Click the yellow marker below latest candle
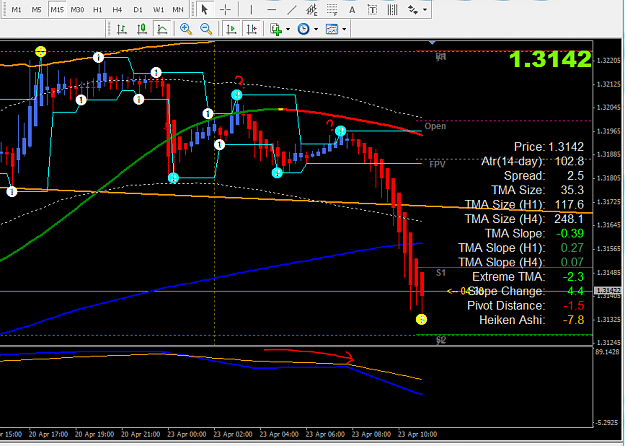625x446 pixels. click(421, 319)
